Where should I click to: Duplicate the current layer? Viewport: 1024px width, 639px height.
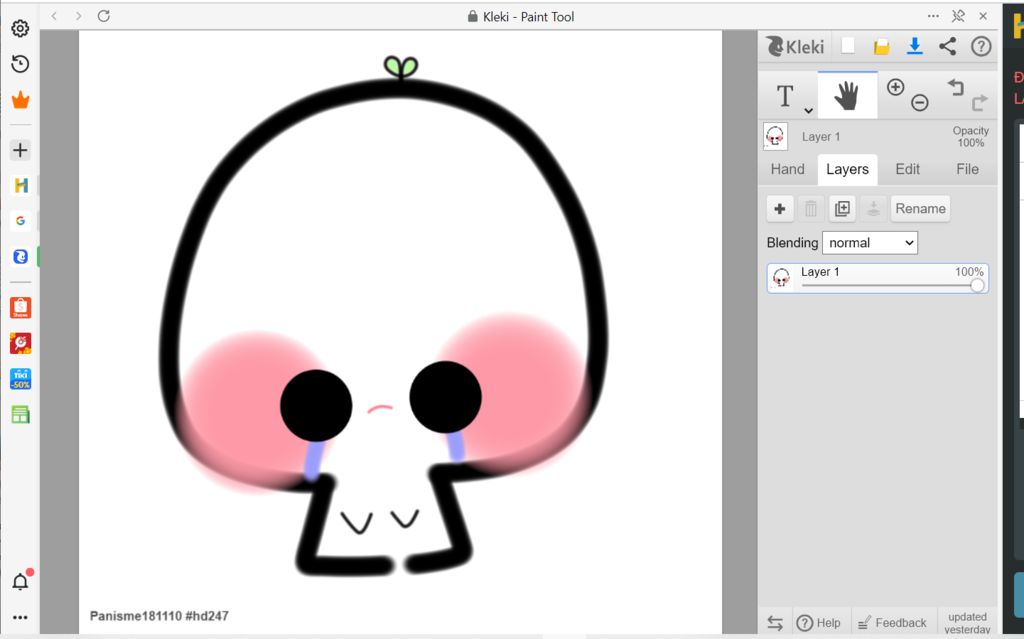pos(842,208)
